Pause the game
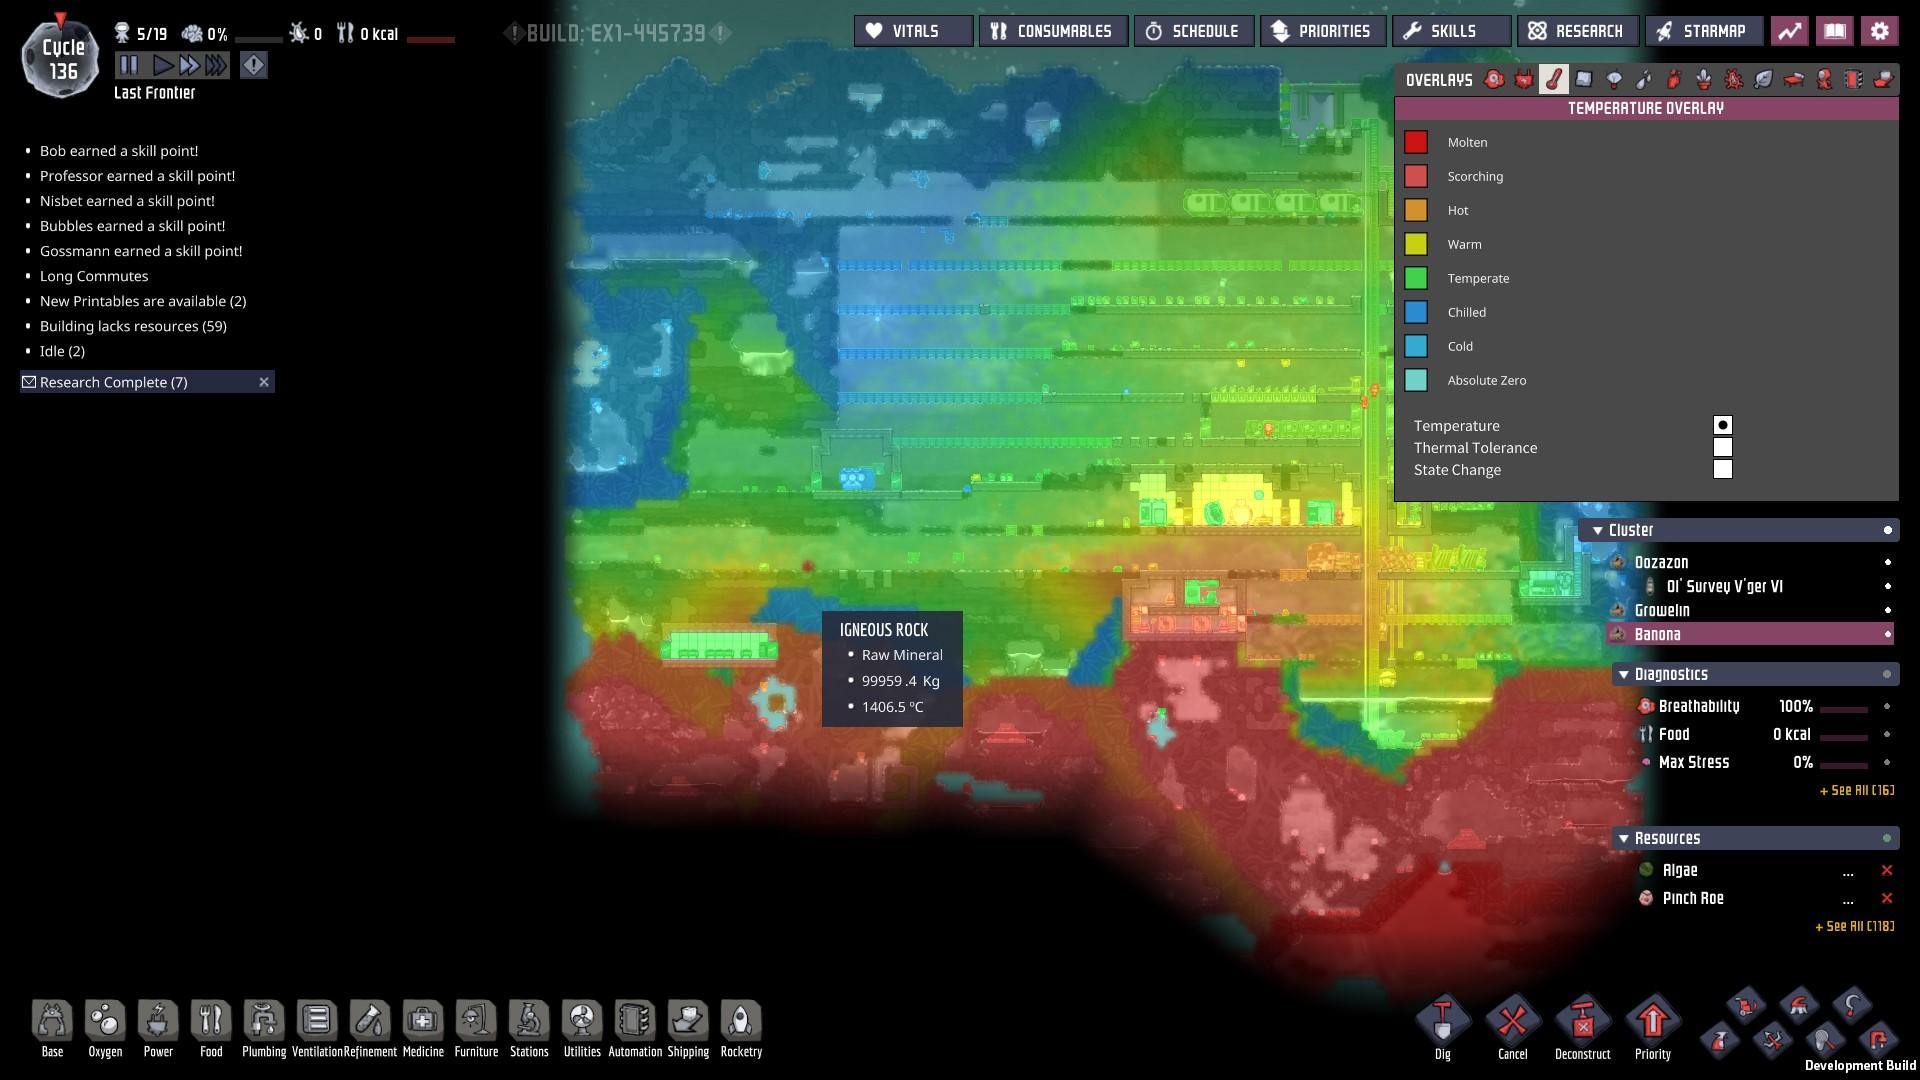The width and height of the screenshot is (1920, 1080). click(129, 65)
